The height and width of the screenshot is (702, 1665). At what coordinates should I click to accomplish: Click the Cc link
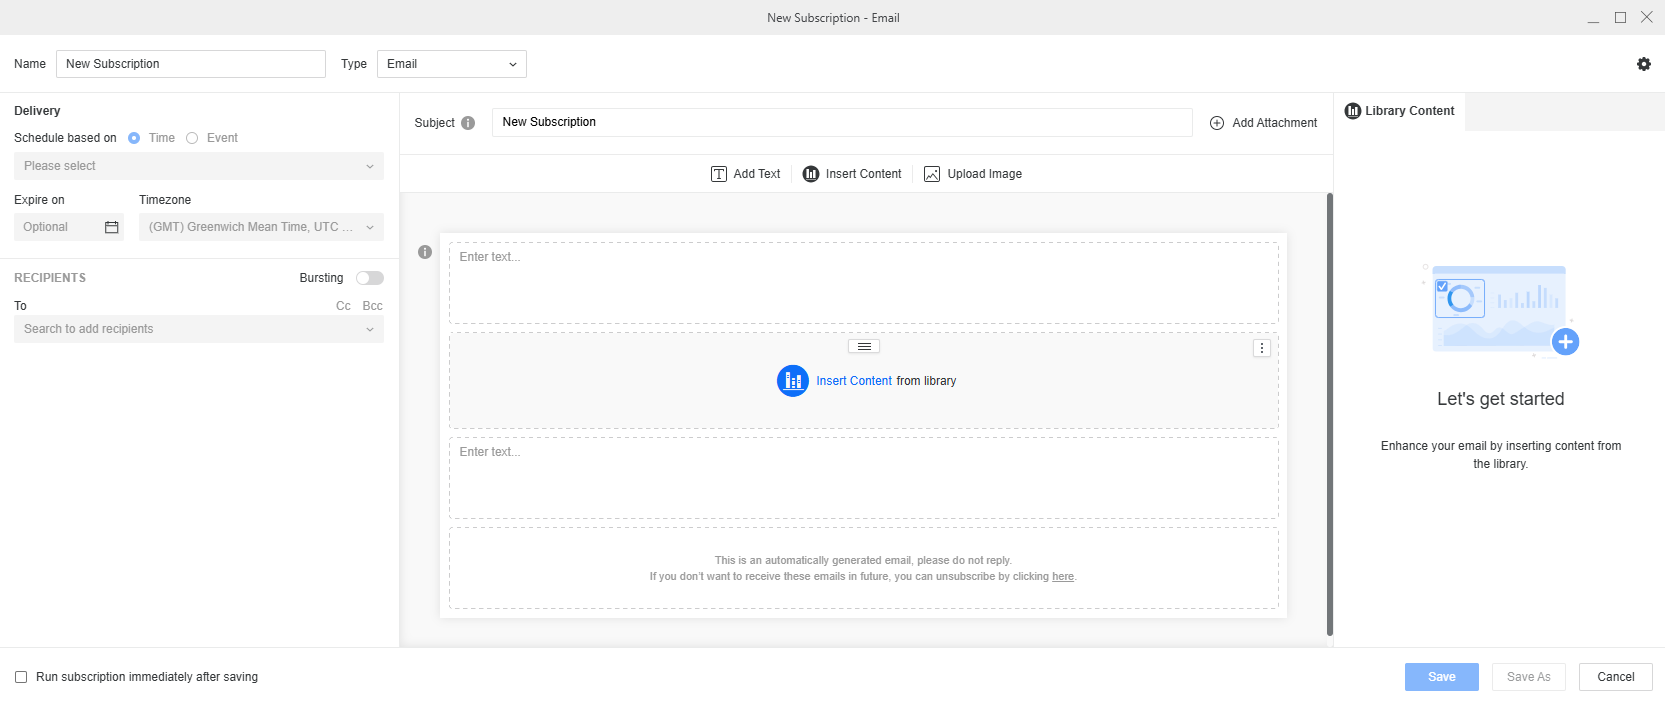[343, 306]
